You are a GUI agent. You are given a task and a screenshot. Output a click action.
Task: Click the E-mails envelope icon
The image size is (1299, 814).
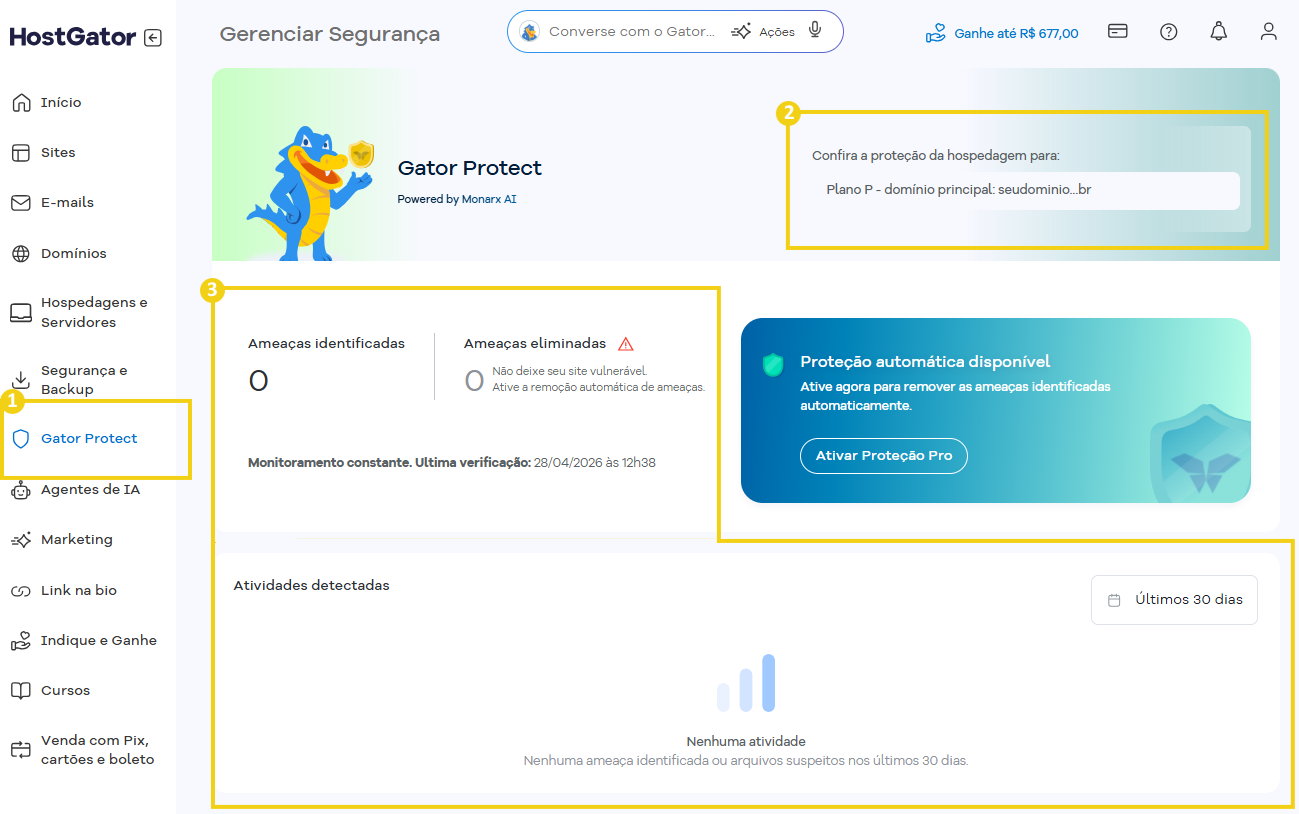pos(21,202)
